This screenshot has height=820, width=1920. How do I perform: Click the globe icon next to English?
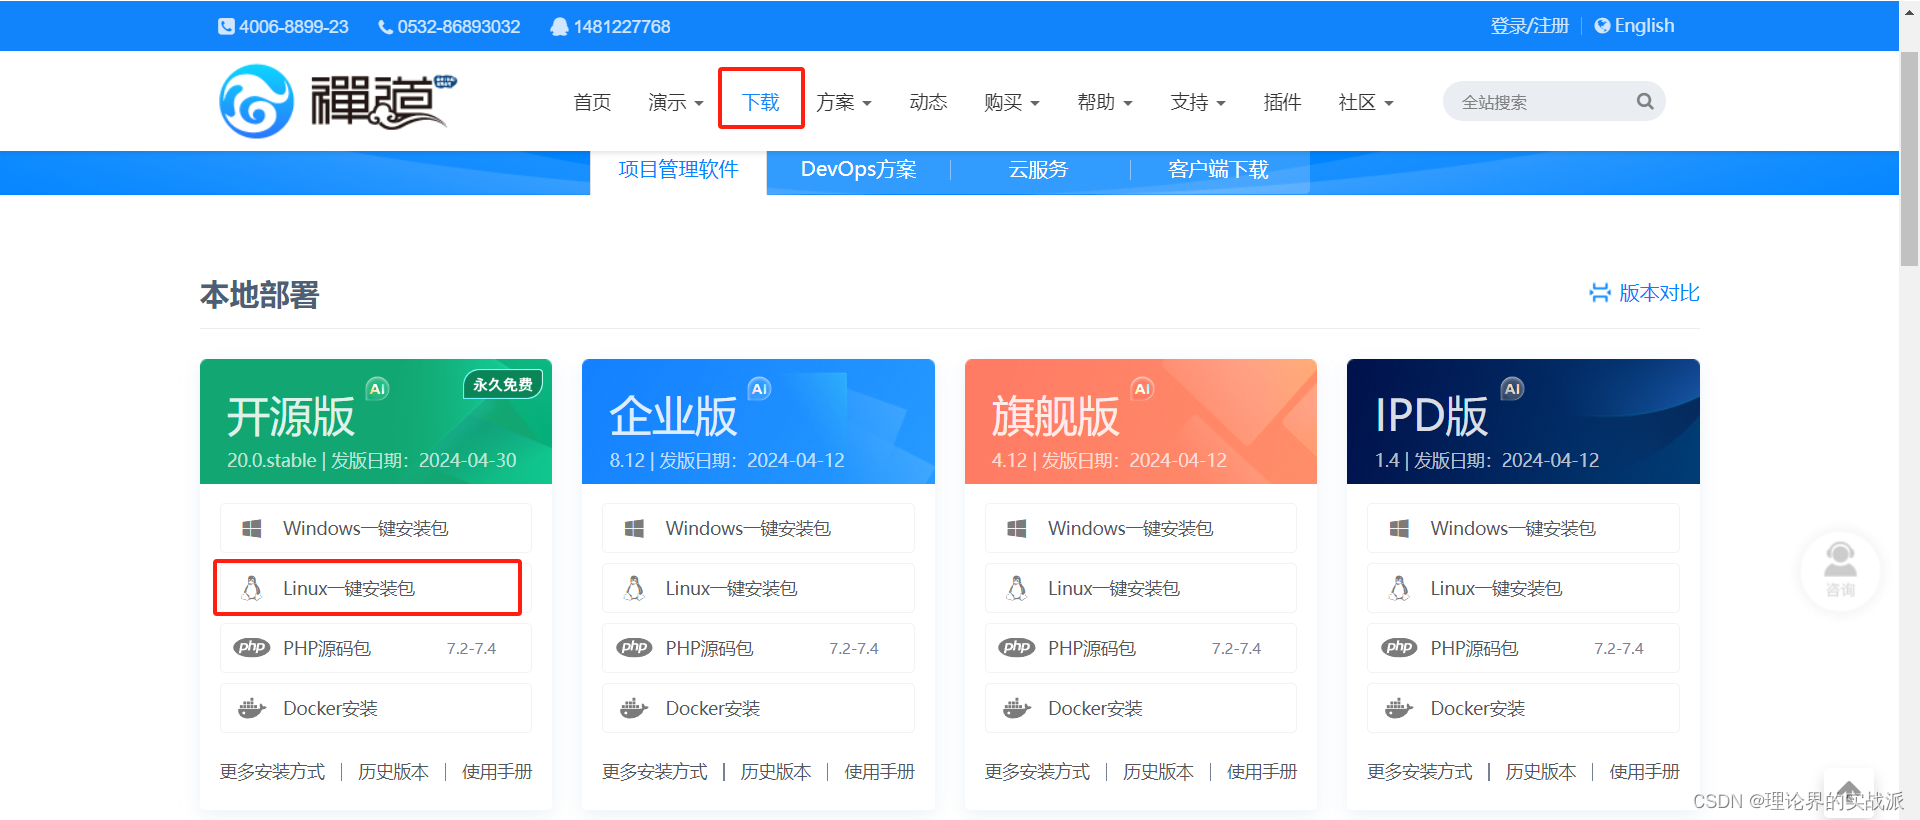(1602, 26)
